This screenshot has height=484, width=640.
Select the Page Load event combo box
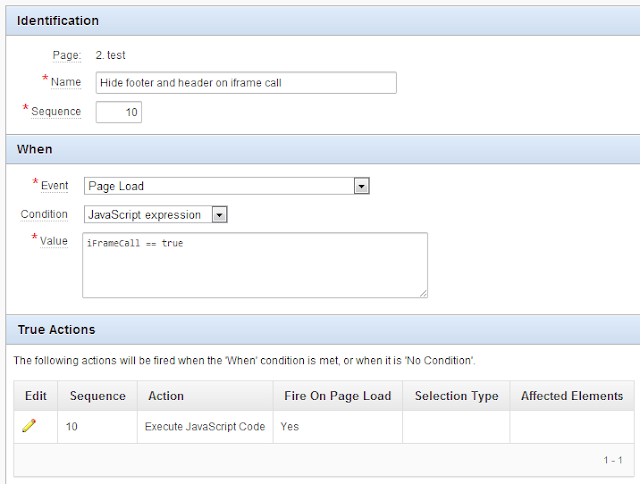(x=227, y=186)
